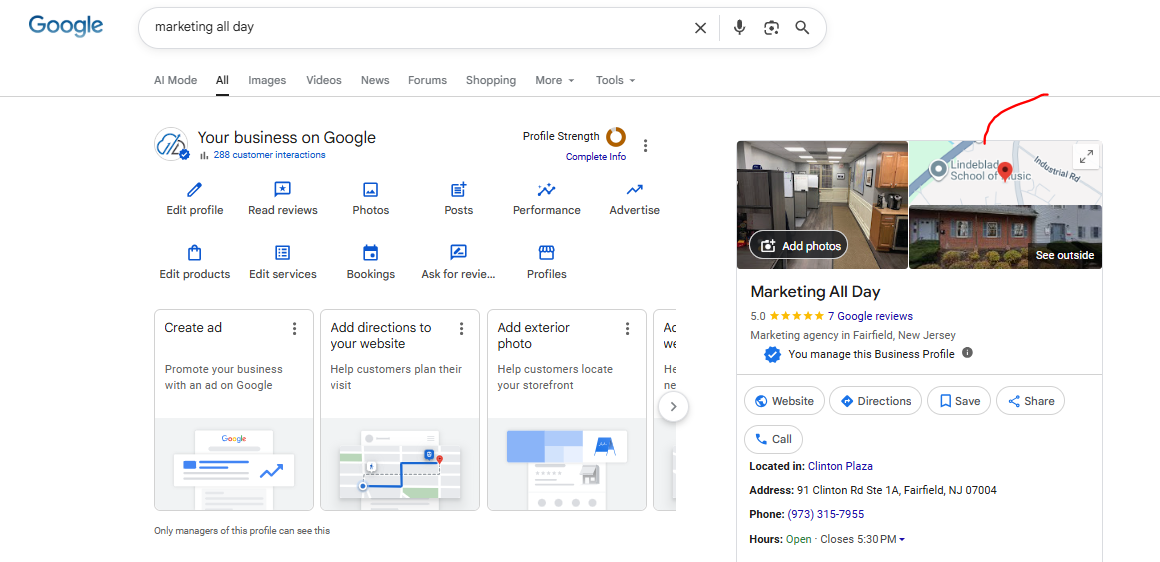This screenshot has height=562, width=1160.
Task: Expand the map with the fullscreen icon
Action: click(1086, 157)
